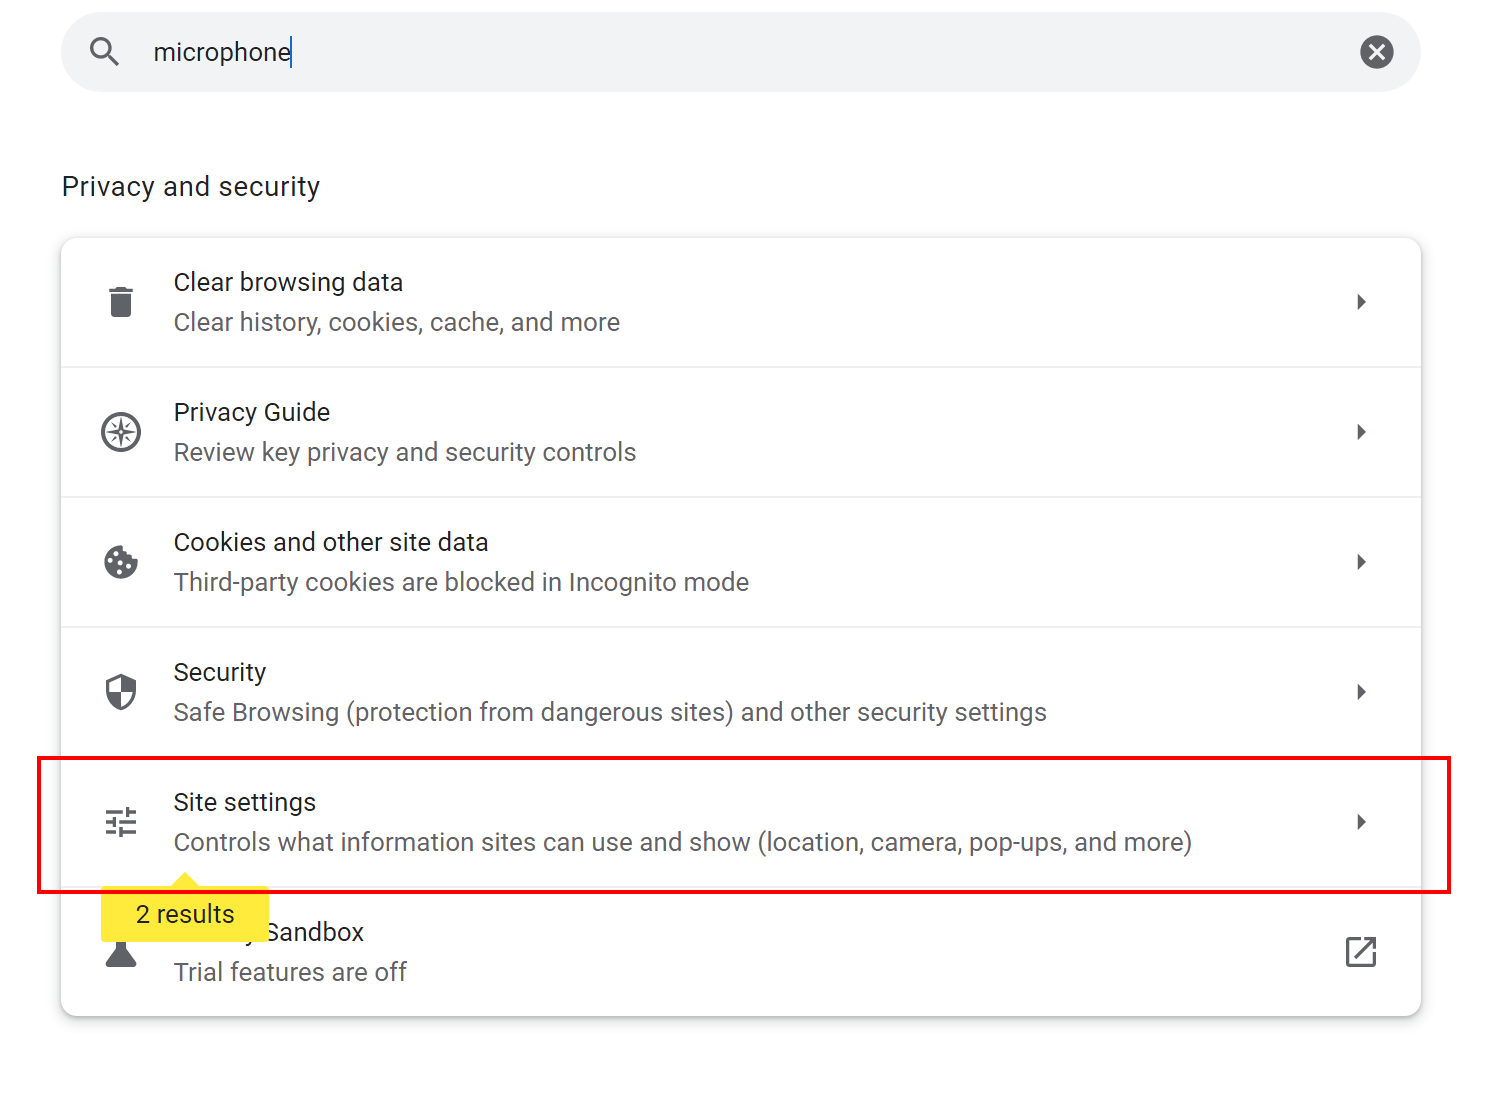Open Site settings entry
The image size is (1502, 1110).
741,822
